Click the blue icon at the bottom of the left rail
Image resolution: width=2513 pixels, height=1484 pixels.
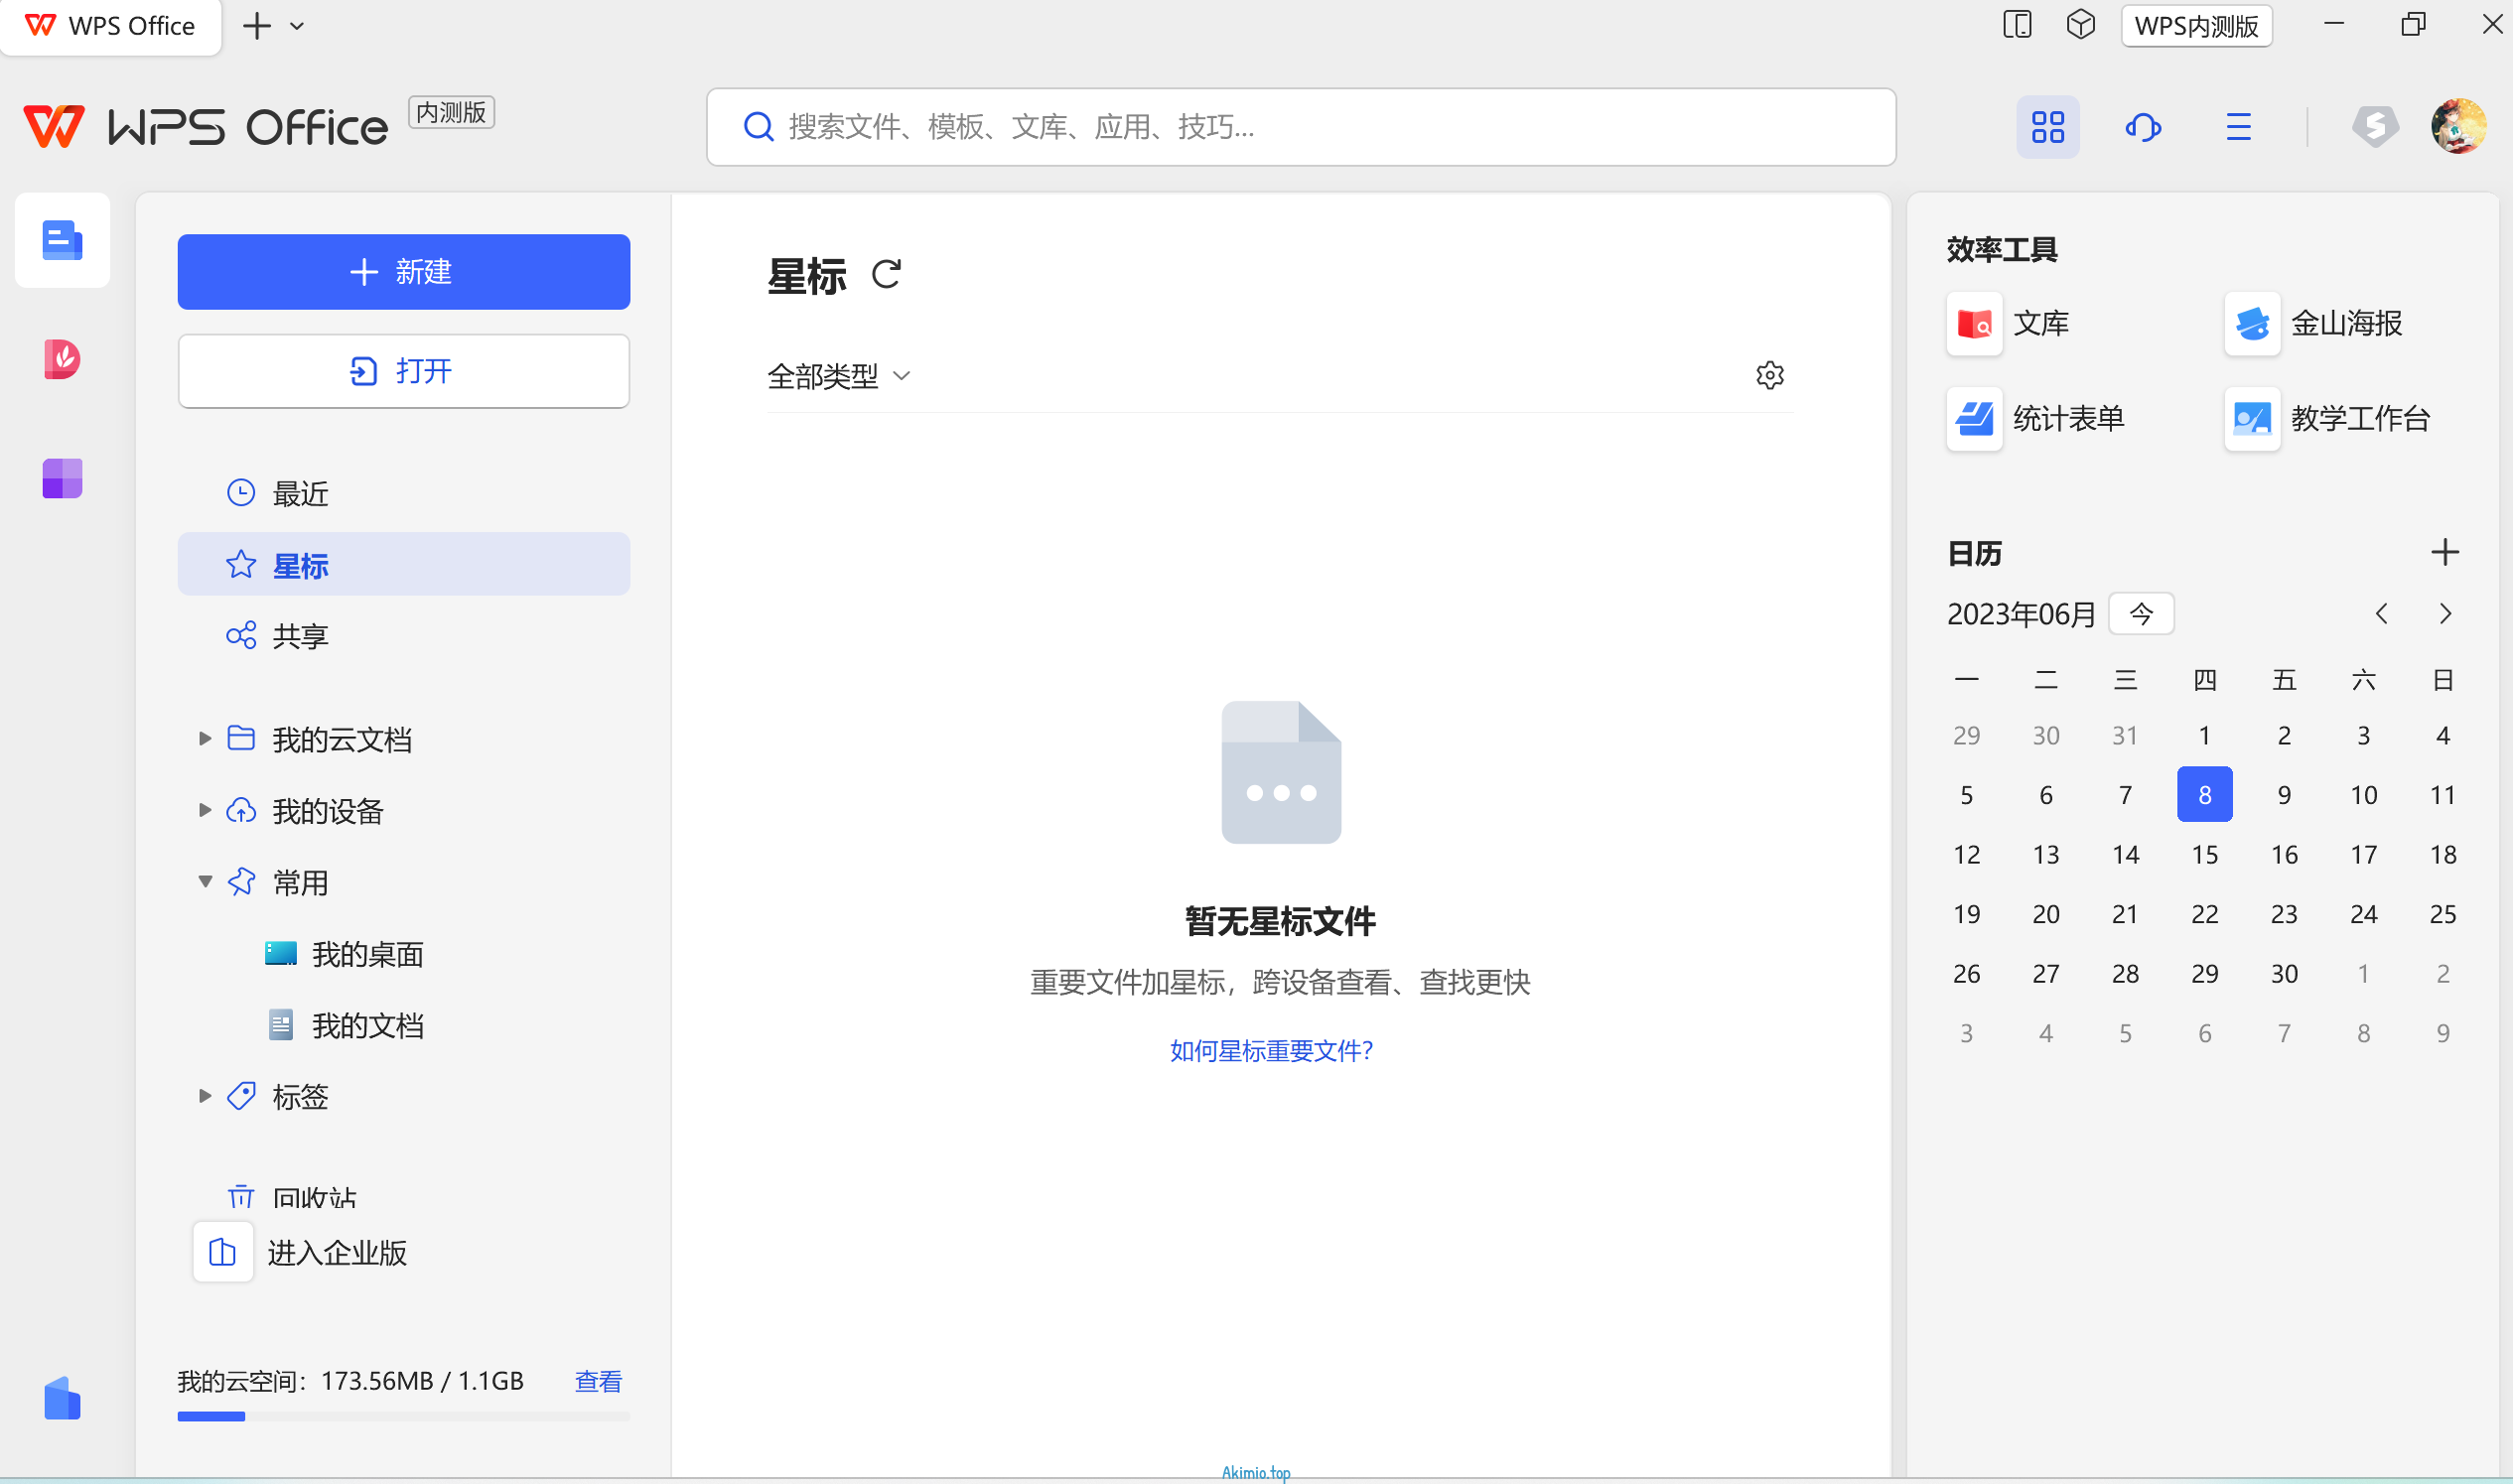point(62,1397)
